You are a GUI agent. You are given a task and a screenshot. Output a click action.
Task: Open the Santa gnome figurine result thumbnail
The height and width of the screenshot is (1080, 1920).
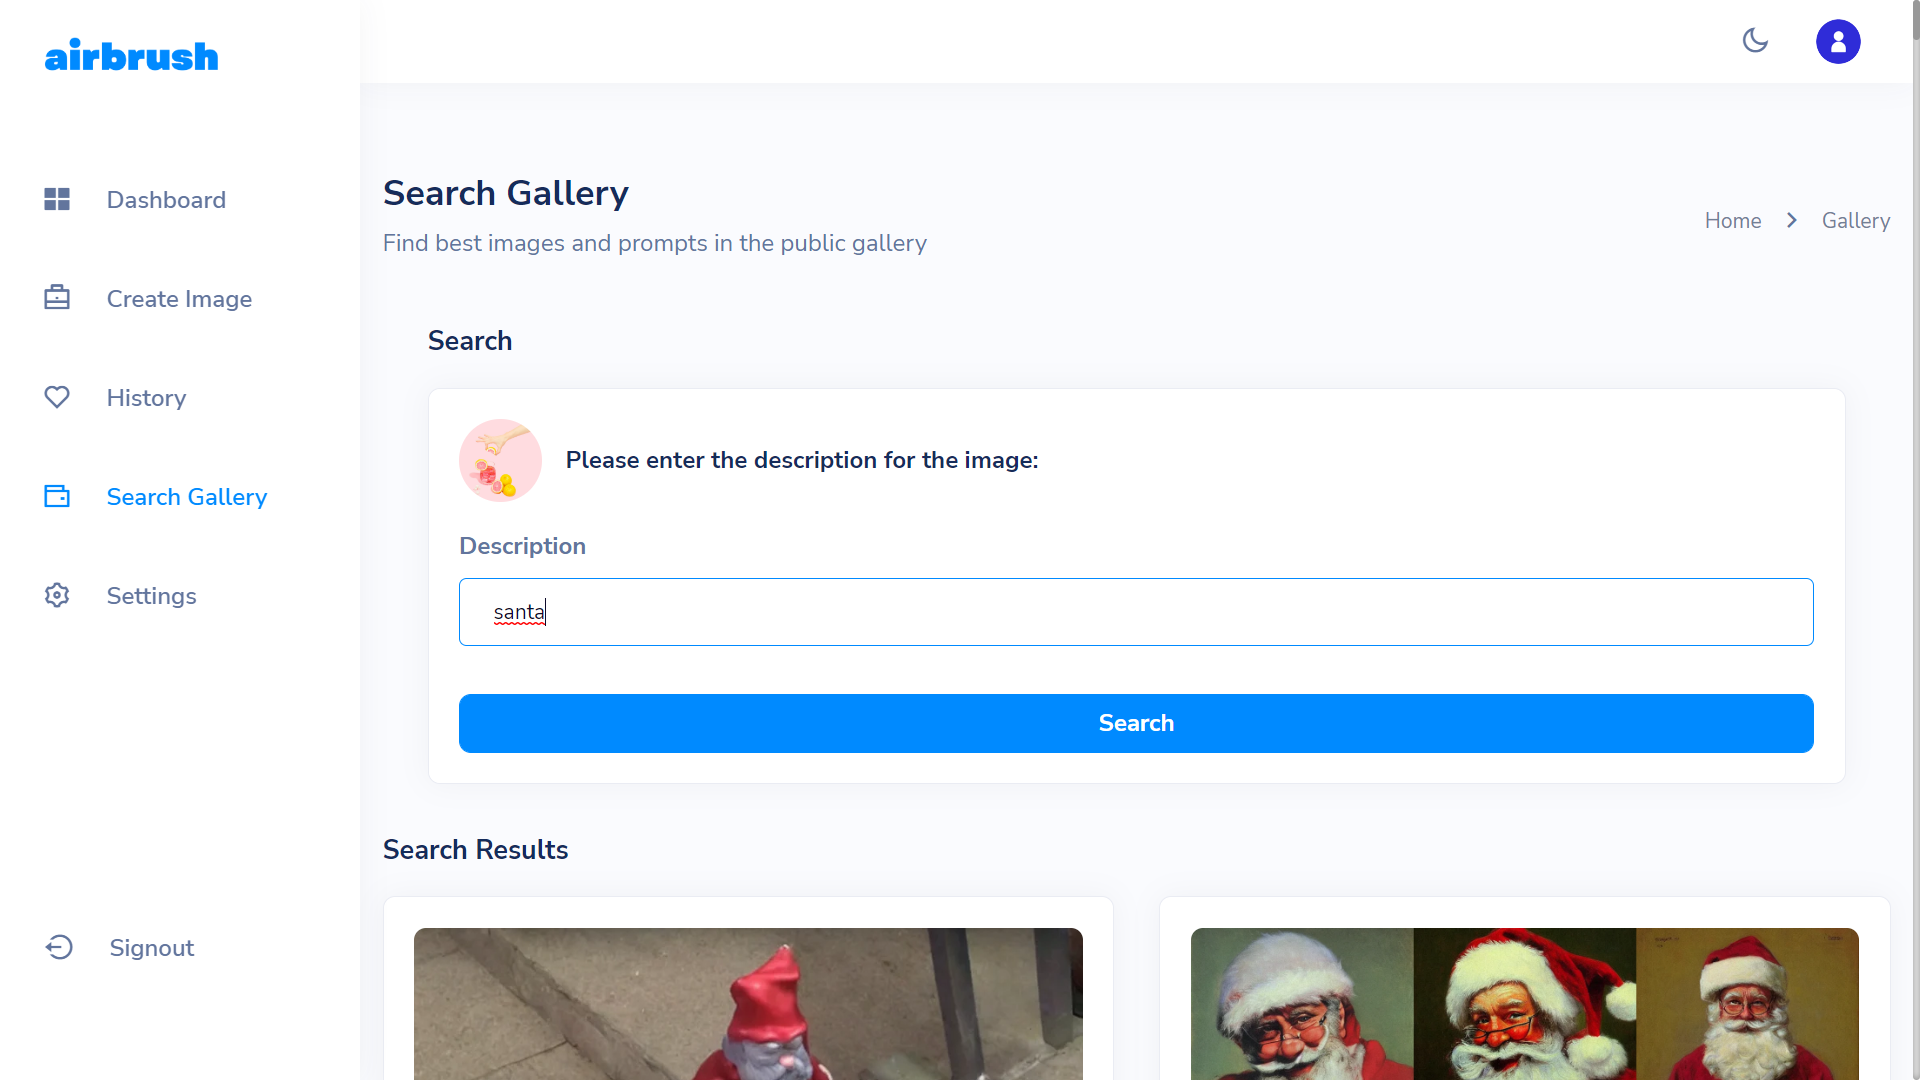pyautogui.click(x=748, y=1004)
